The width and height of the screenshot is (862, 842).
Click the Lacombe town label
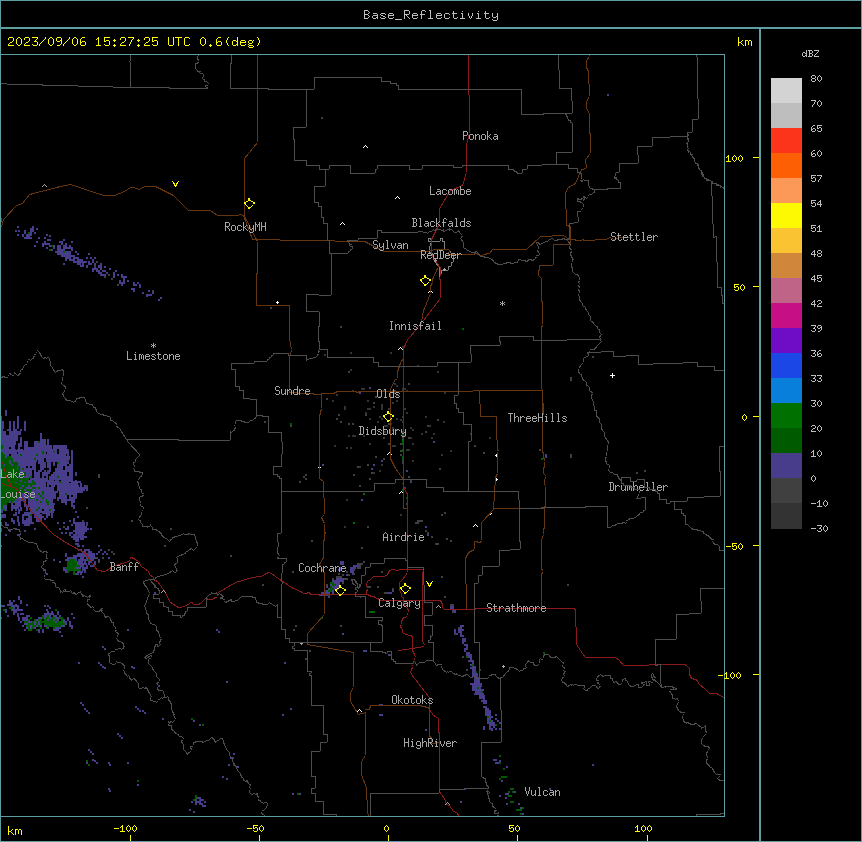click(450, 191)
